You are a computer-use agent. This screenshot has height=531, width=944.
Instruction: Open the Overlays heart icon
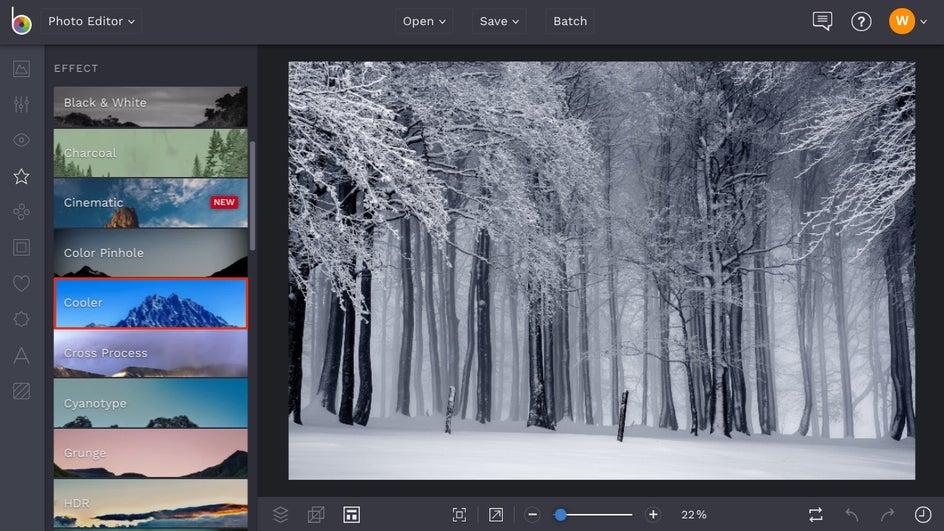click(21, 284)
